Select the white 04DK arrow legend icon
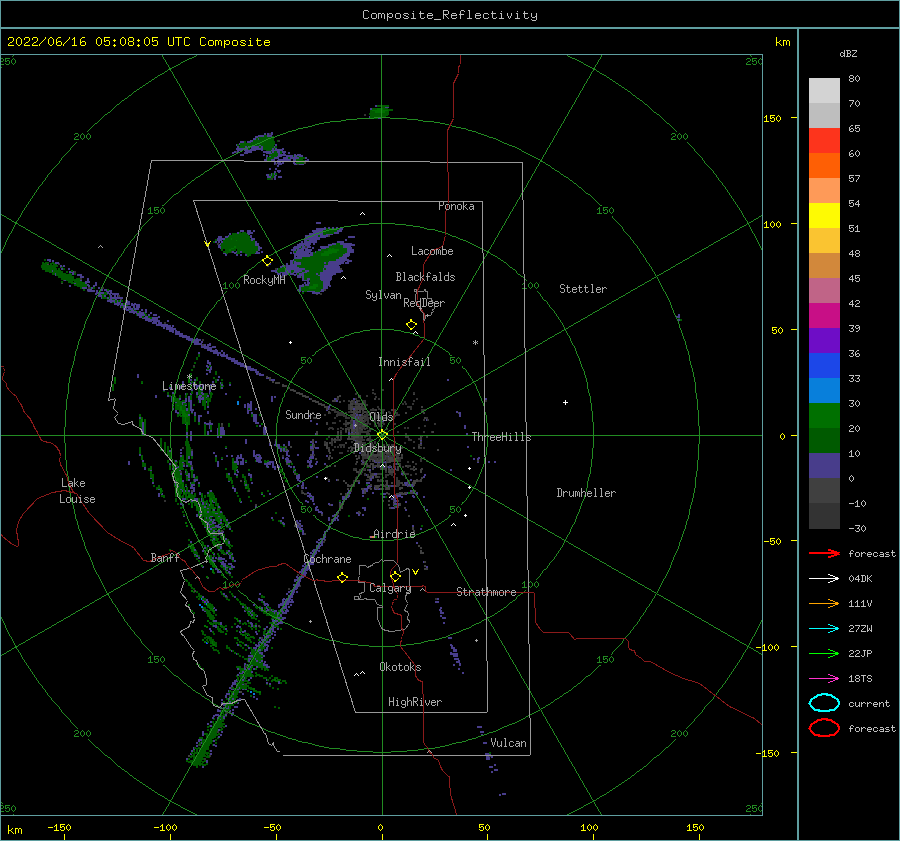 tap(824, 578)
